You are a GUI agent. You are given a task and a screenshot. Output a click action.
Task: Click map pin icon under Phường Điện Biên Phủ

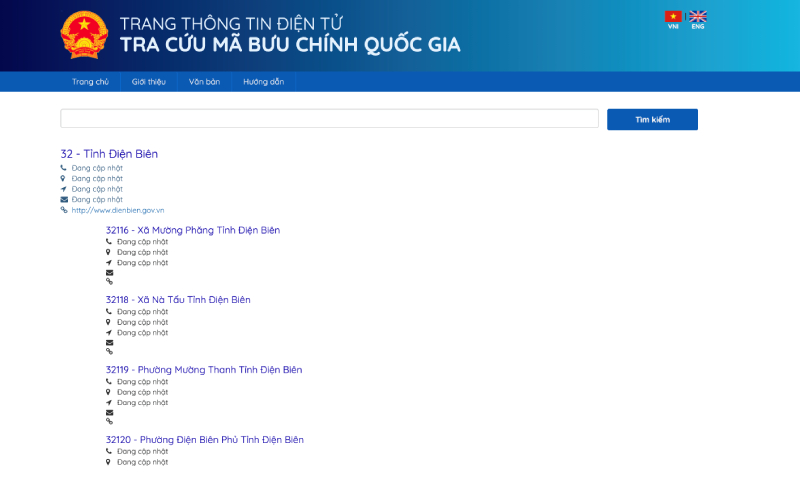(108, 462)
